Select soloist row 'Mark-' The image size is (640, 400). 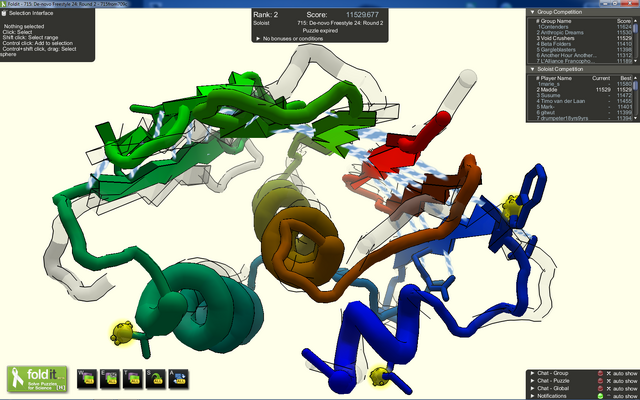[584, 107]
